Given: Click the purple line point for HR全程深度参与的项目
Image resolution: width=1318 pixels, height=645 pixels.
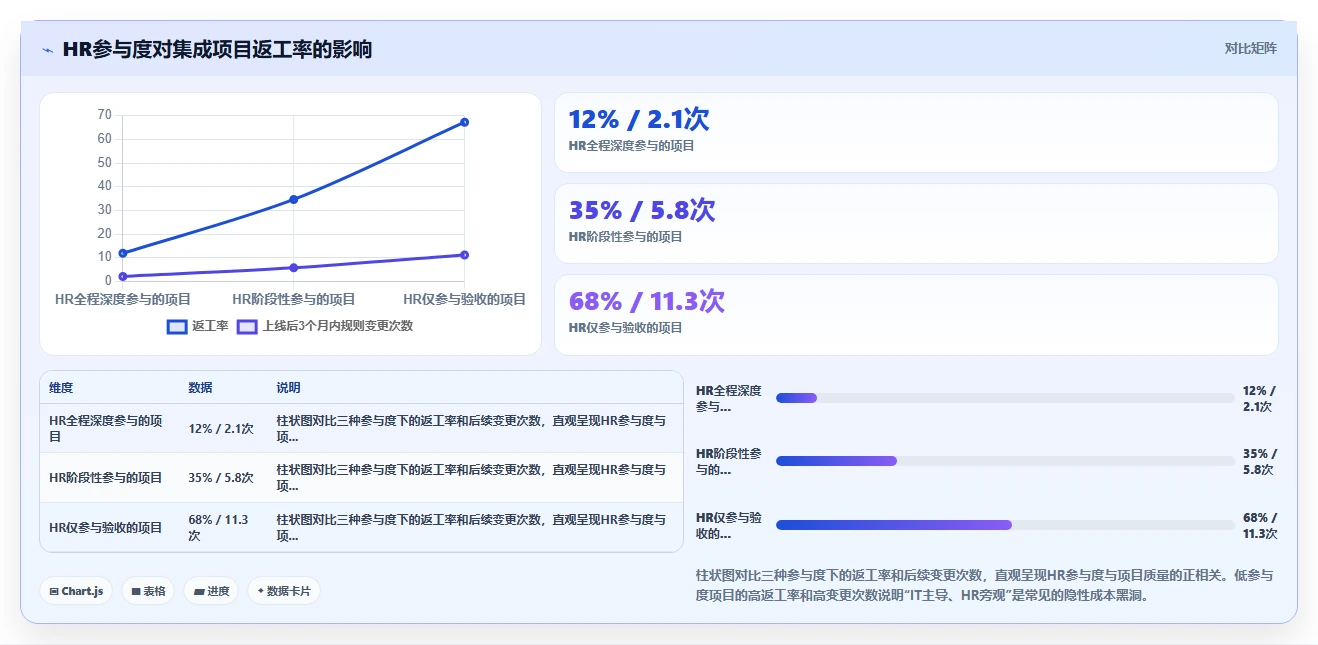Looking at the screenshot, I should [122, 276].
